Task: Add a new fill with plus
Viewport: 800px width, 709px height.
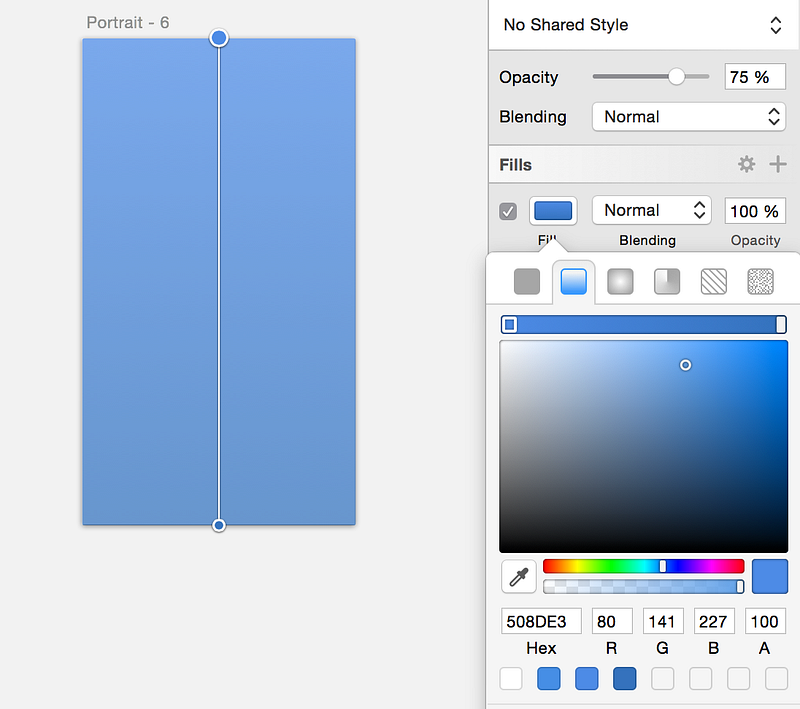Action: point(778,164)
